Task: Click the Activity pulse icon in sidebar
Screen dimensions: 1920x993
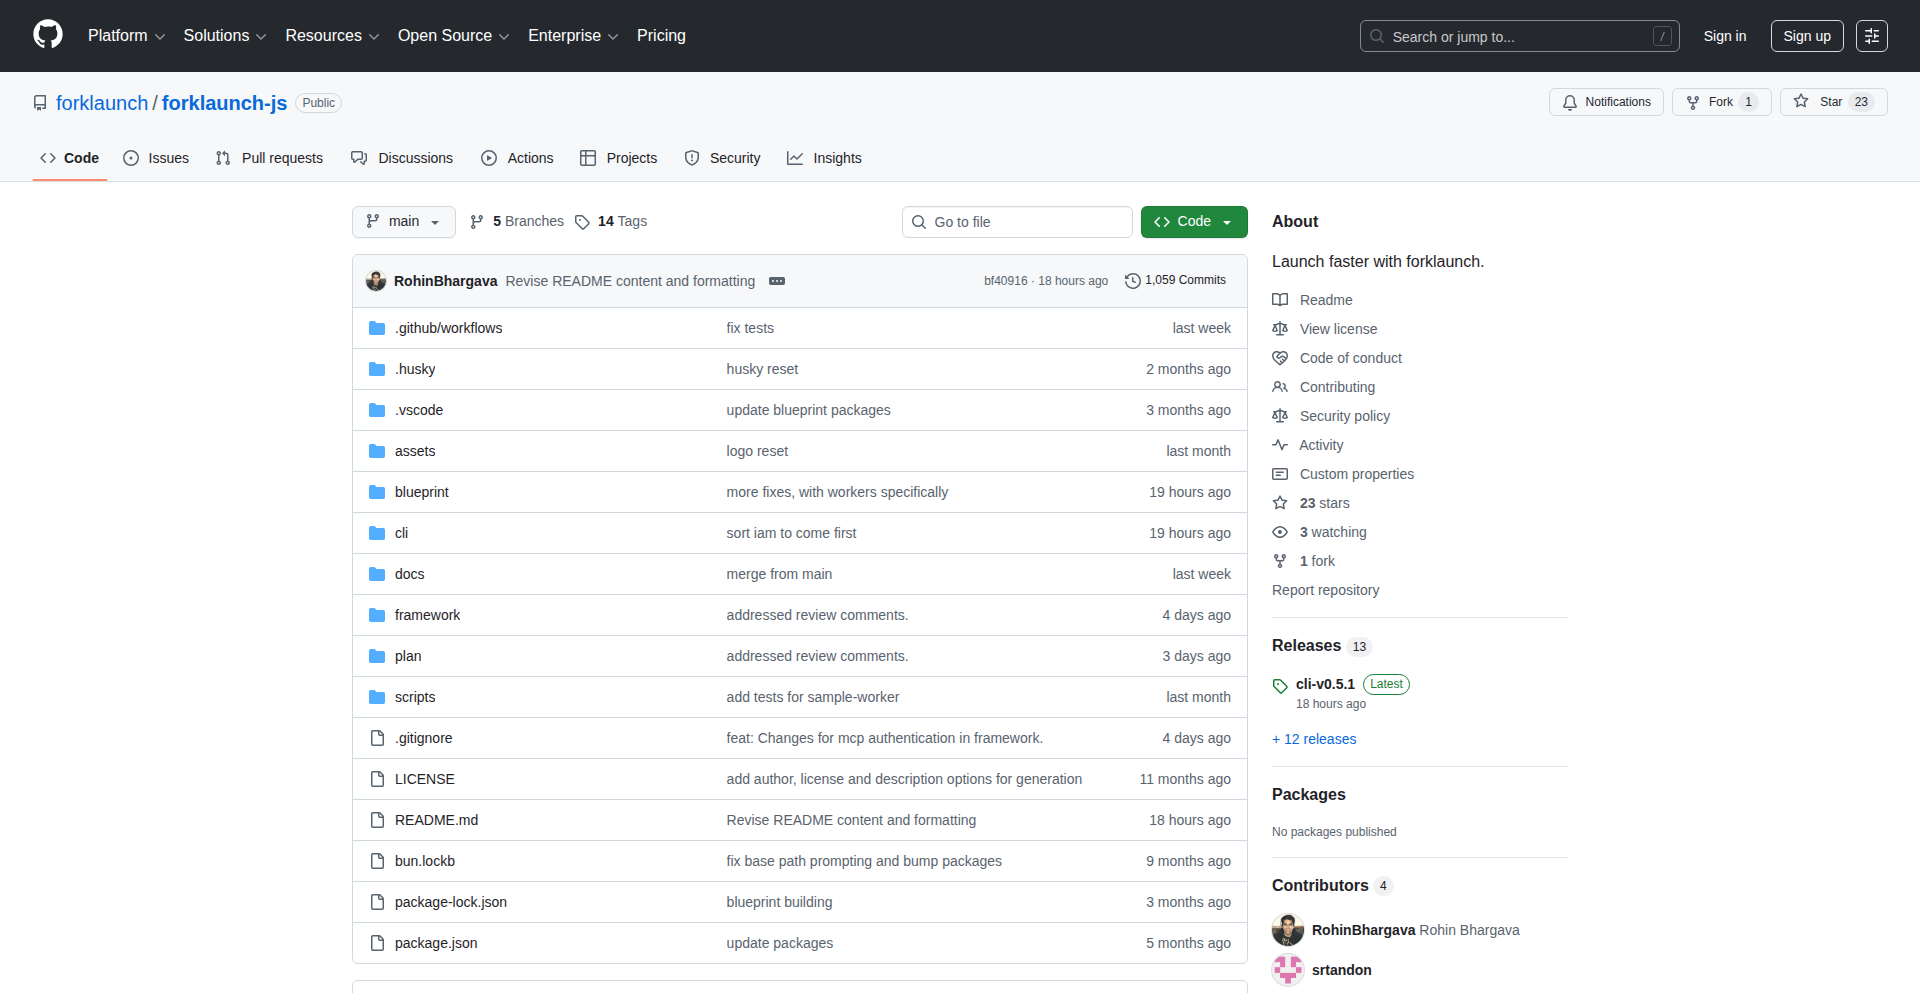Action: [x=1280, y=444]
